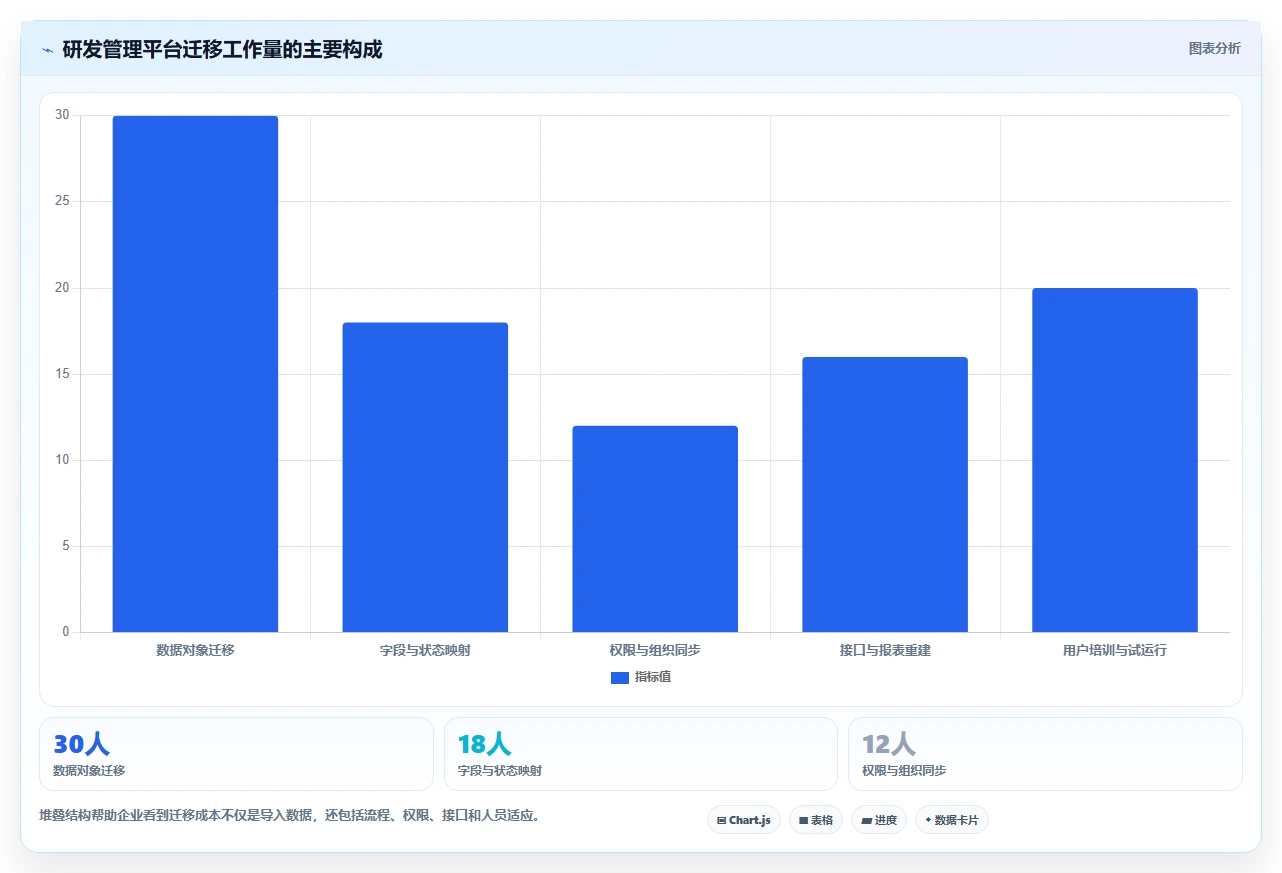The height and width of the screenshot is (873, 1282).
Task: Click the icon in the Chart.js chip
Action: (x=721, y=821)
